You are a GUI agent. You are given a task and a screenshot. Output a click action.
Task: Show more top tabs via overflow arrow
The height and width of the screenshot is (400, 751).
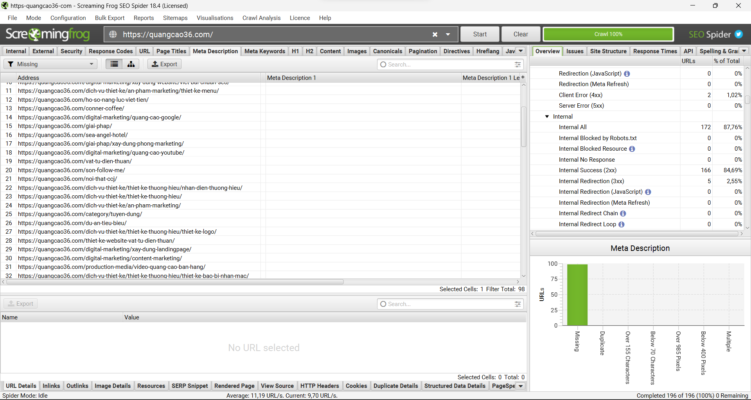coord(522,50)
